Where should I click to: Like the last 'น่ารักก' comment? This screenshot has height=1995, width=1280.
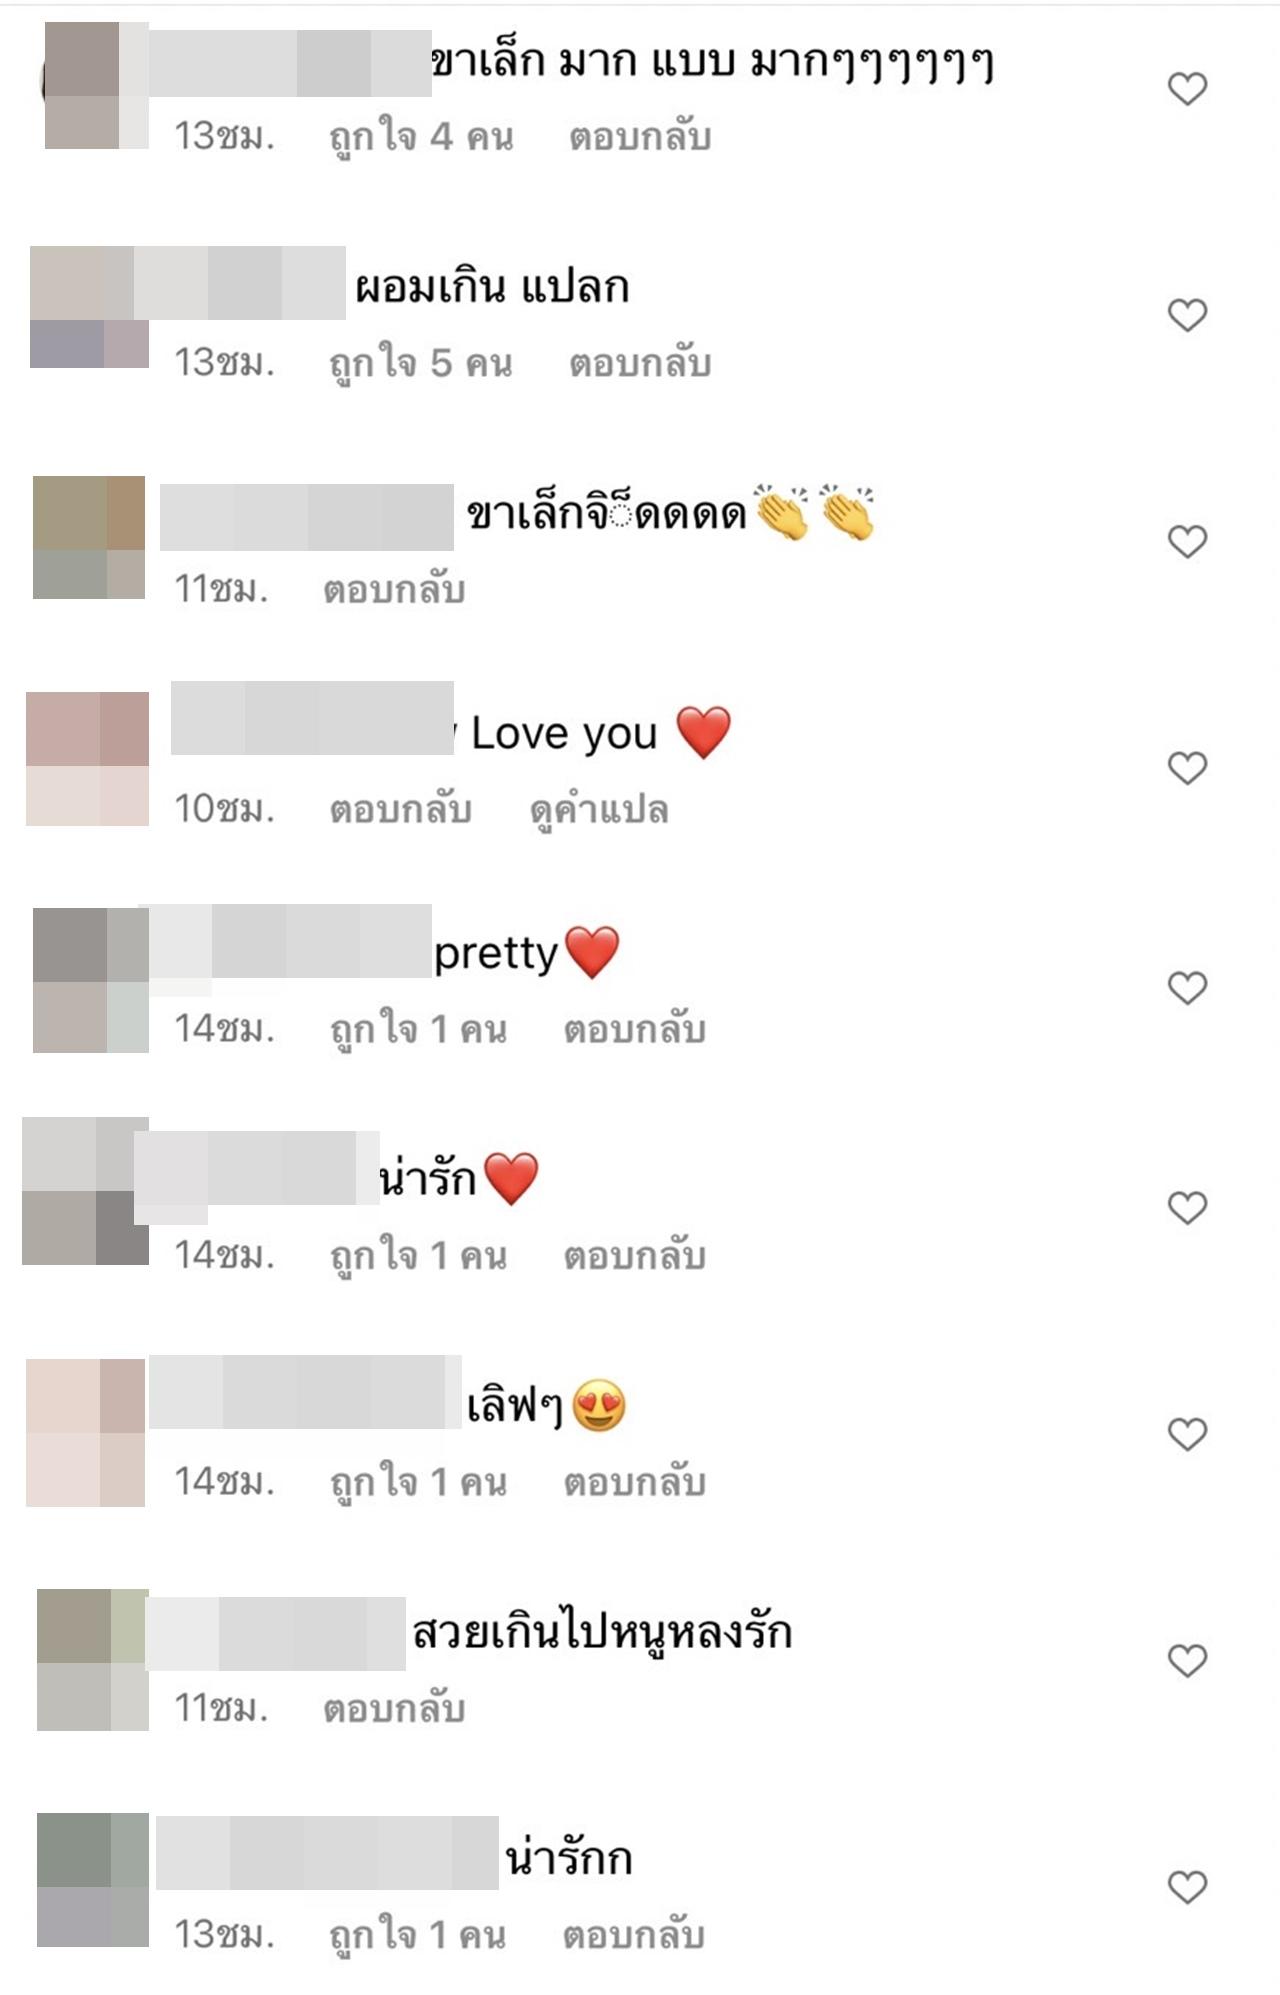point(1187,1887)
